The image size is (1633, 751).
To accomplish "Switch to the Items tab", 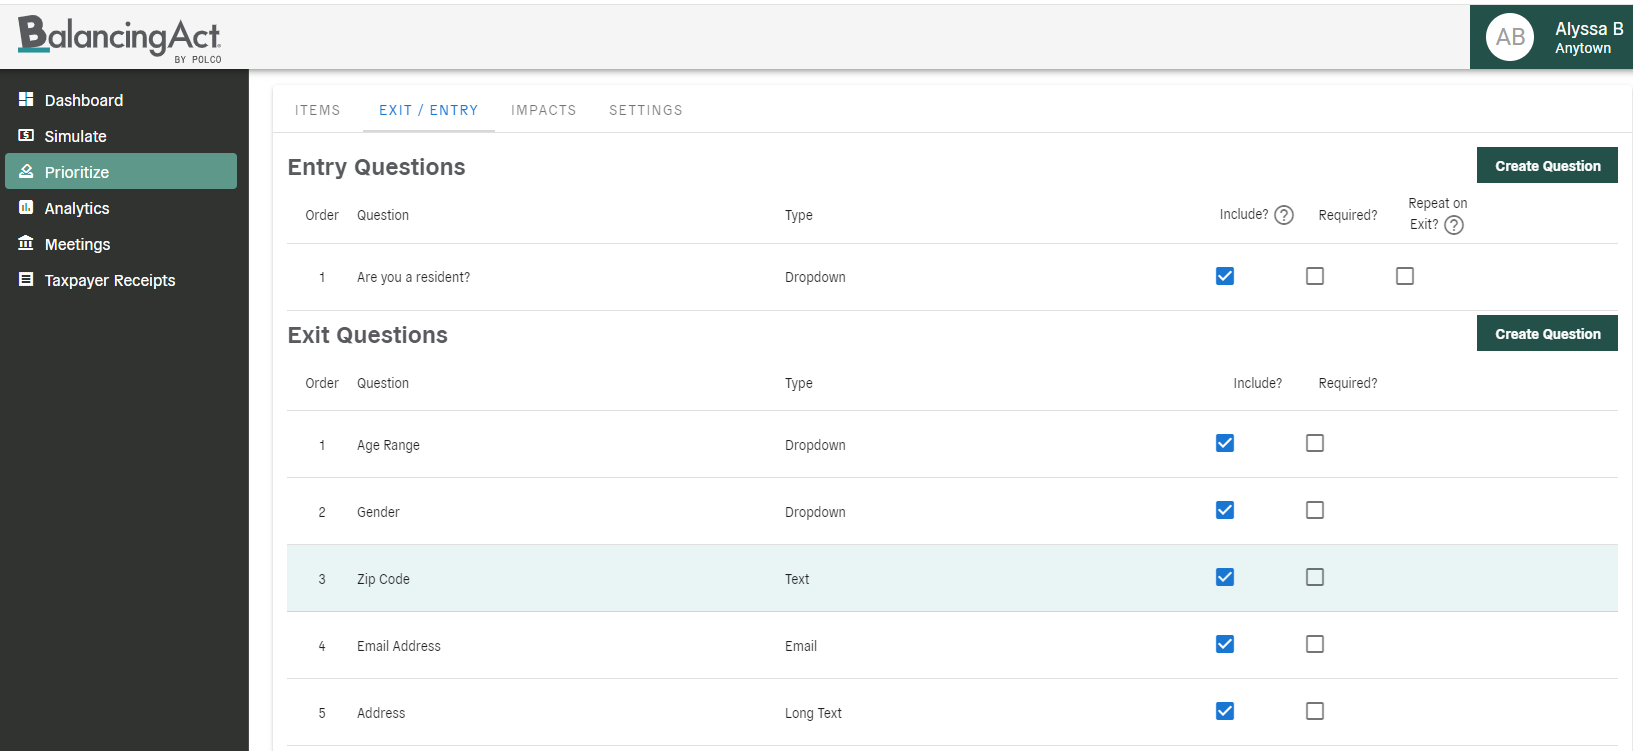I will point(318,110).
